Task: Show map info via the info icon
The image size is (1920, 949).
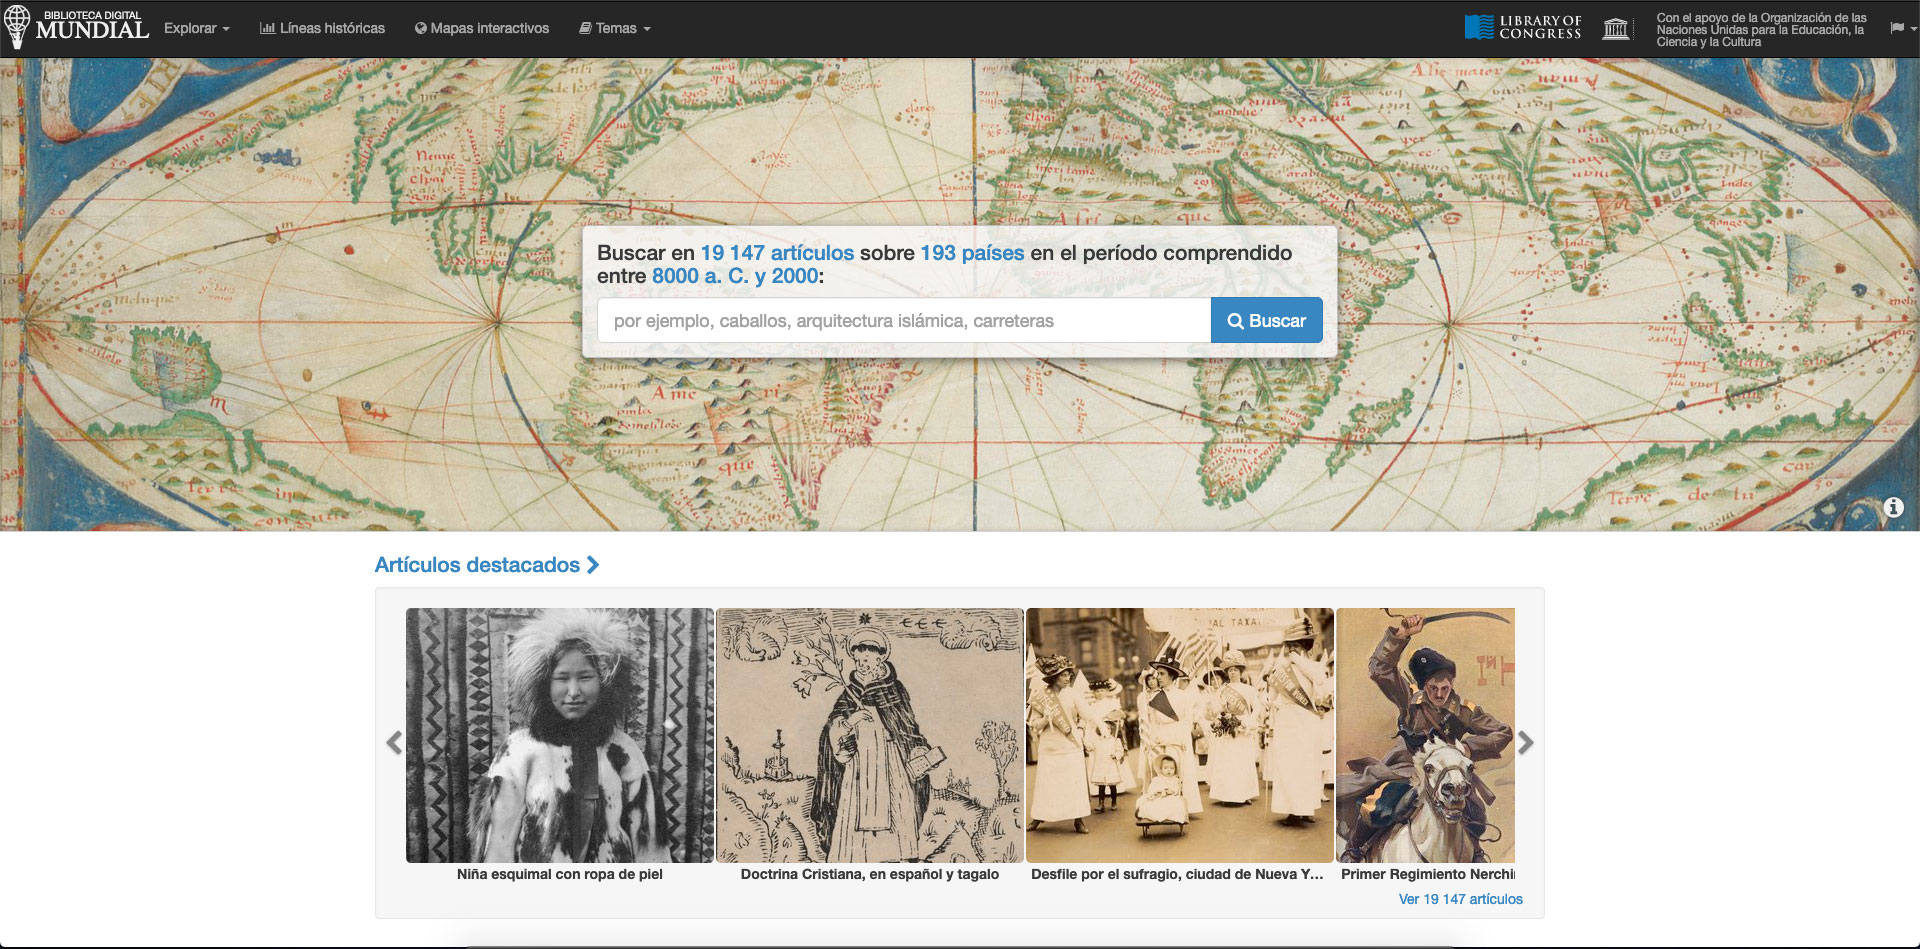Action: [1893, 507]
